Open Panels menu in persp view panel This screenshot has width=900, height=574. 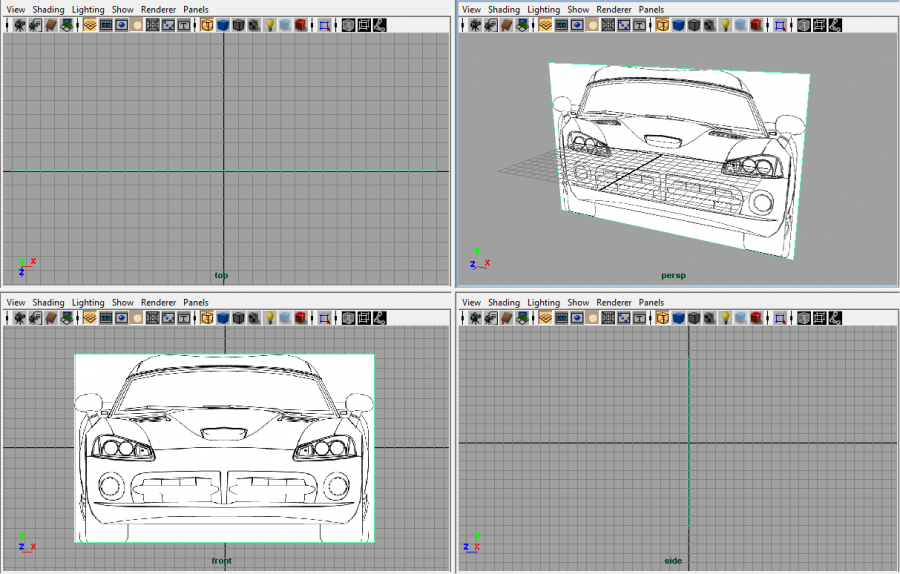pos(651,9)
